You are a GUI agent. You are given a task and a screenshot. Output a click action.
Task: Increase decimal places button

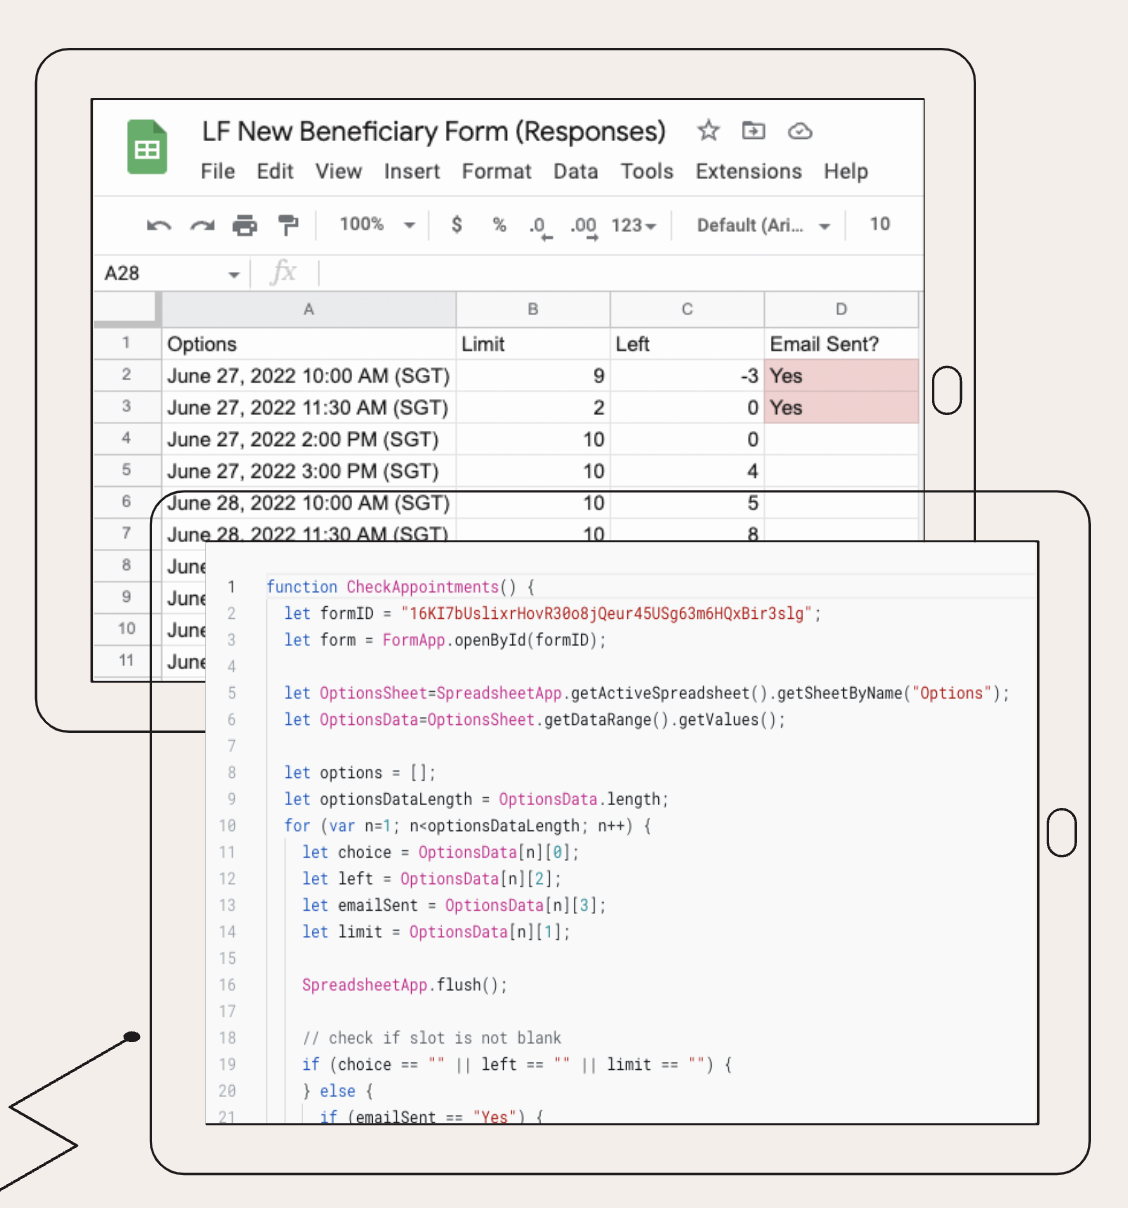point(584,227)
